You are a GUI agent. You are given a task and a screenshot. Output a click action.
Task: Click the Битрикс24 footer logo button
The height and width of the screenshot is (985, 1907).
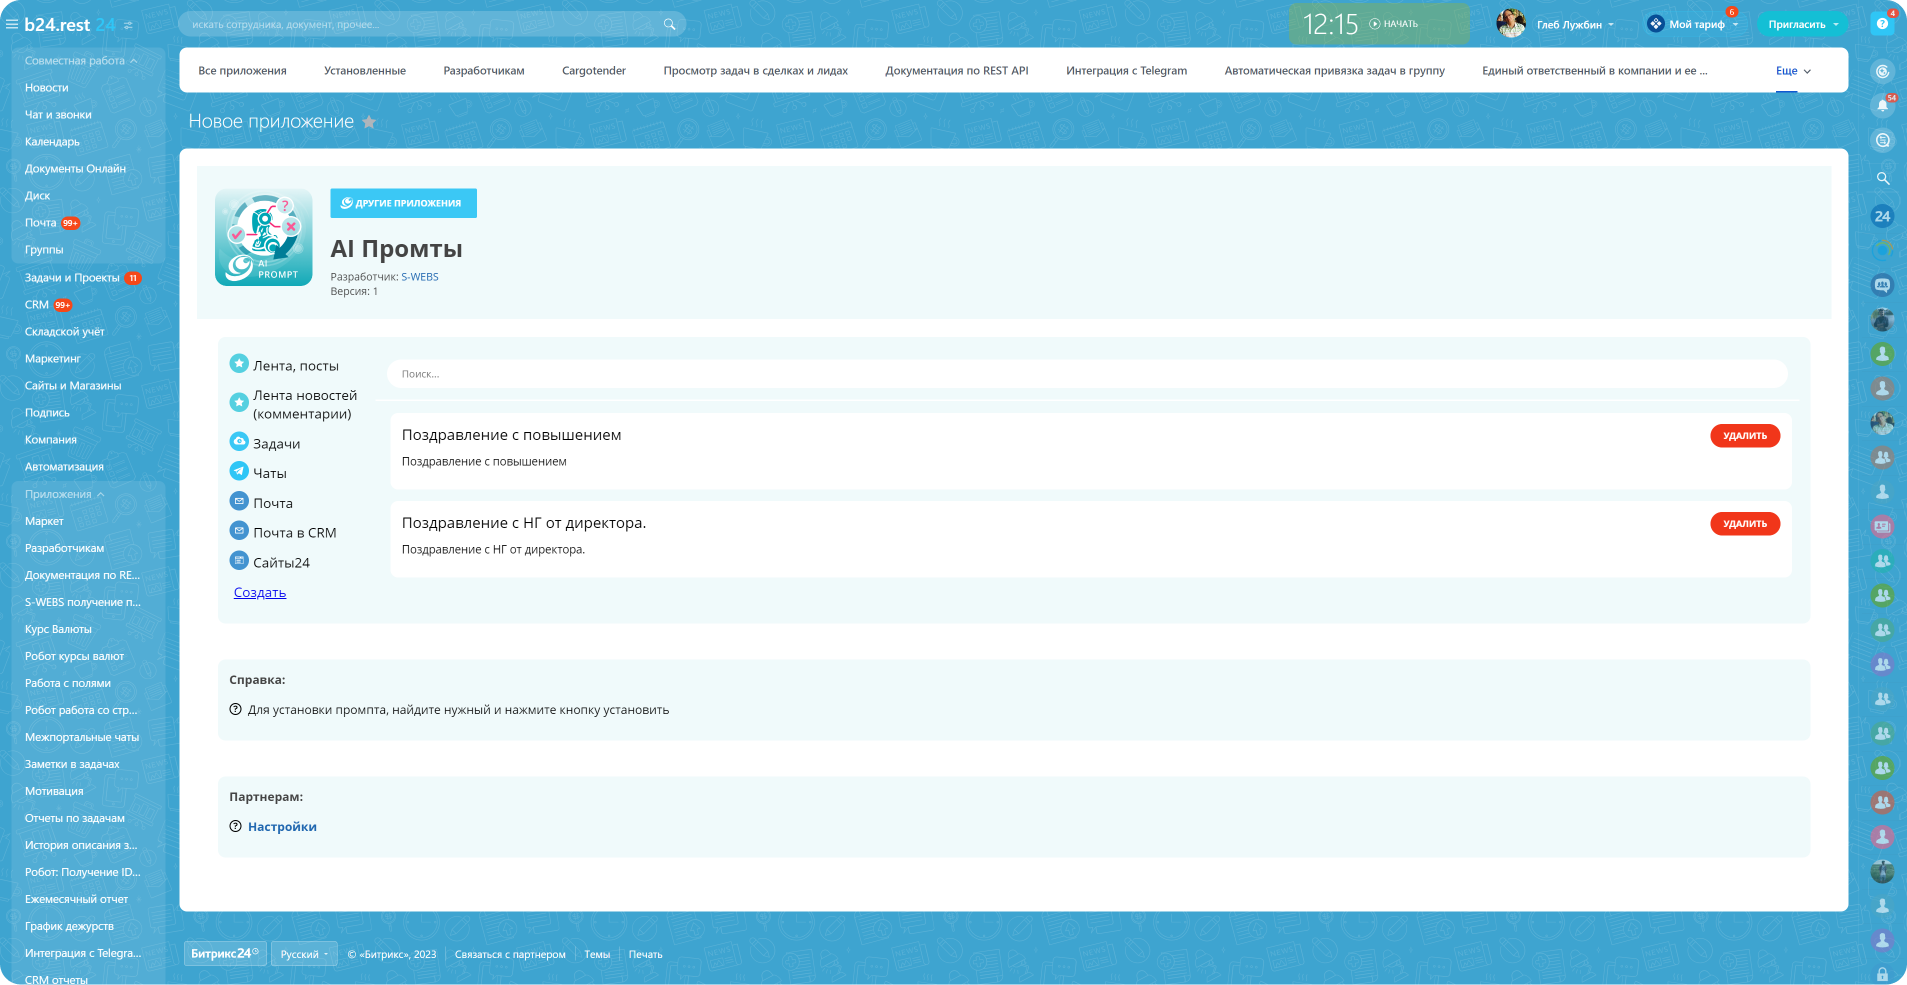pos(225,954)
